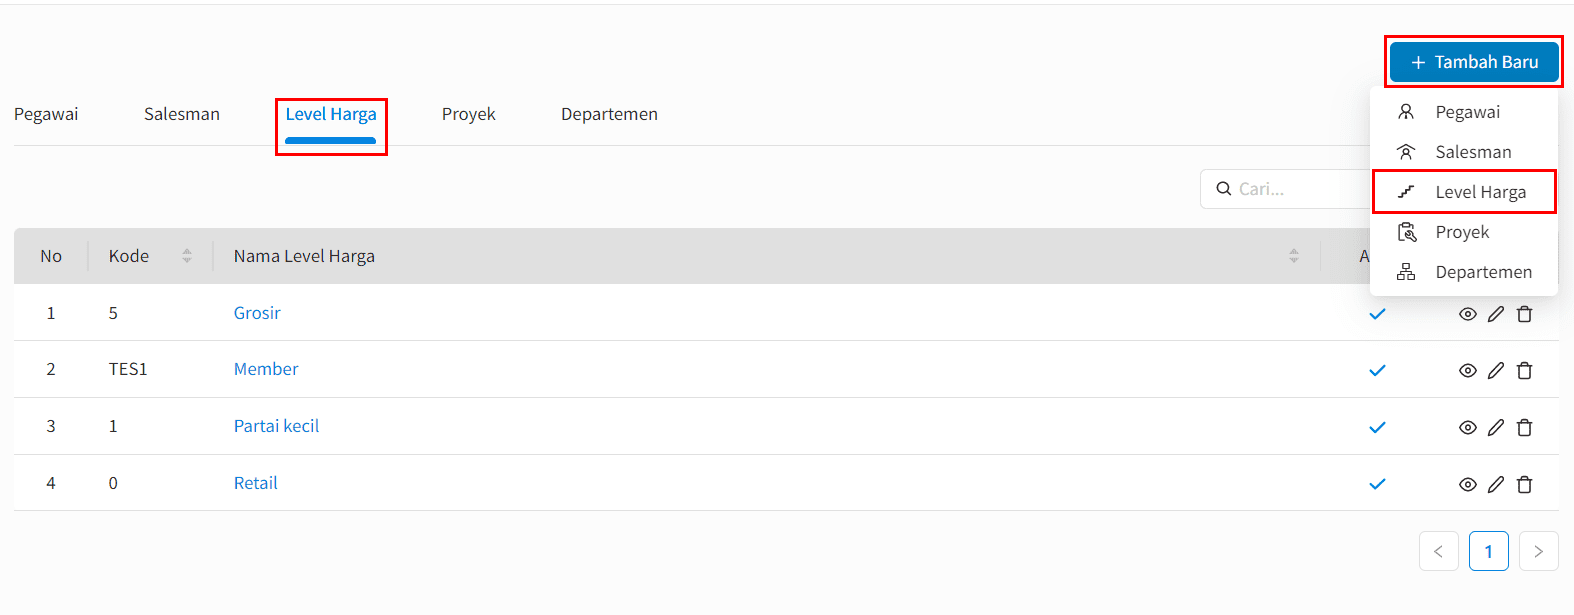Click the edit pencil icon for Partai kecil
Screen dimensions: 1574x615
[1496, 428]
